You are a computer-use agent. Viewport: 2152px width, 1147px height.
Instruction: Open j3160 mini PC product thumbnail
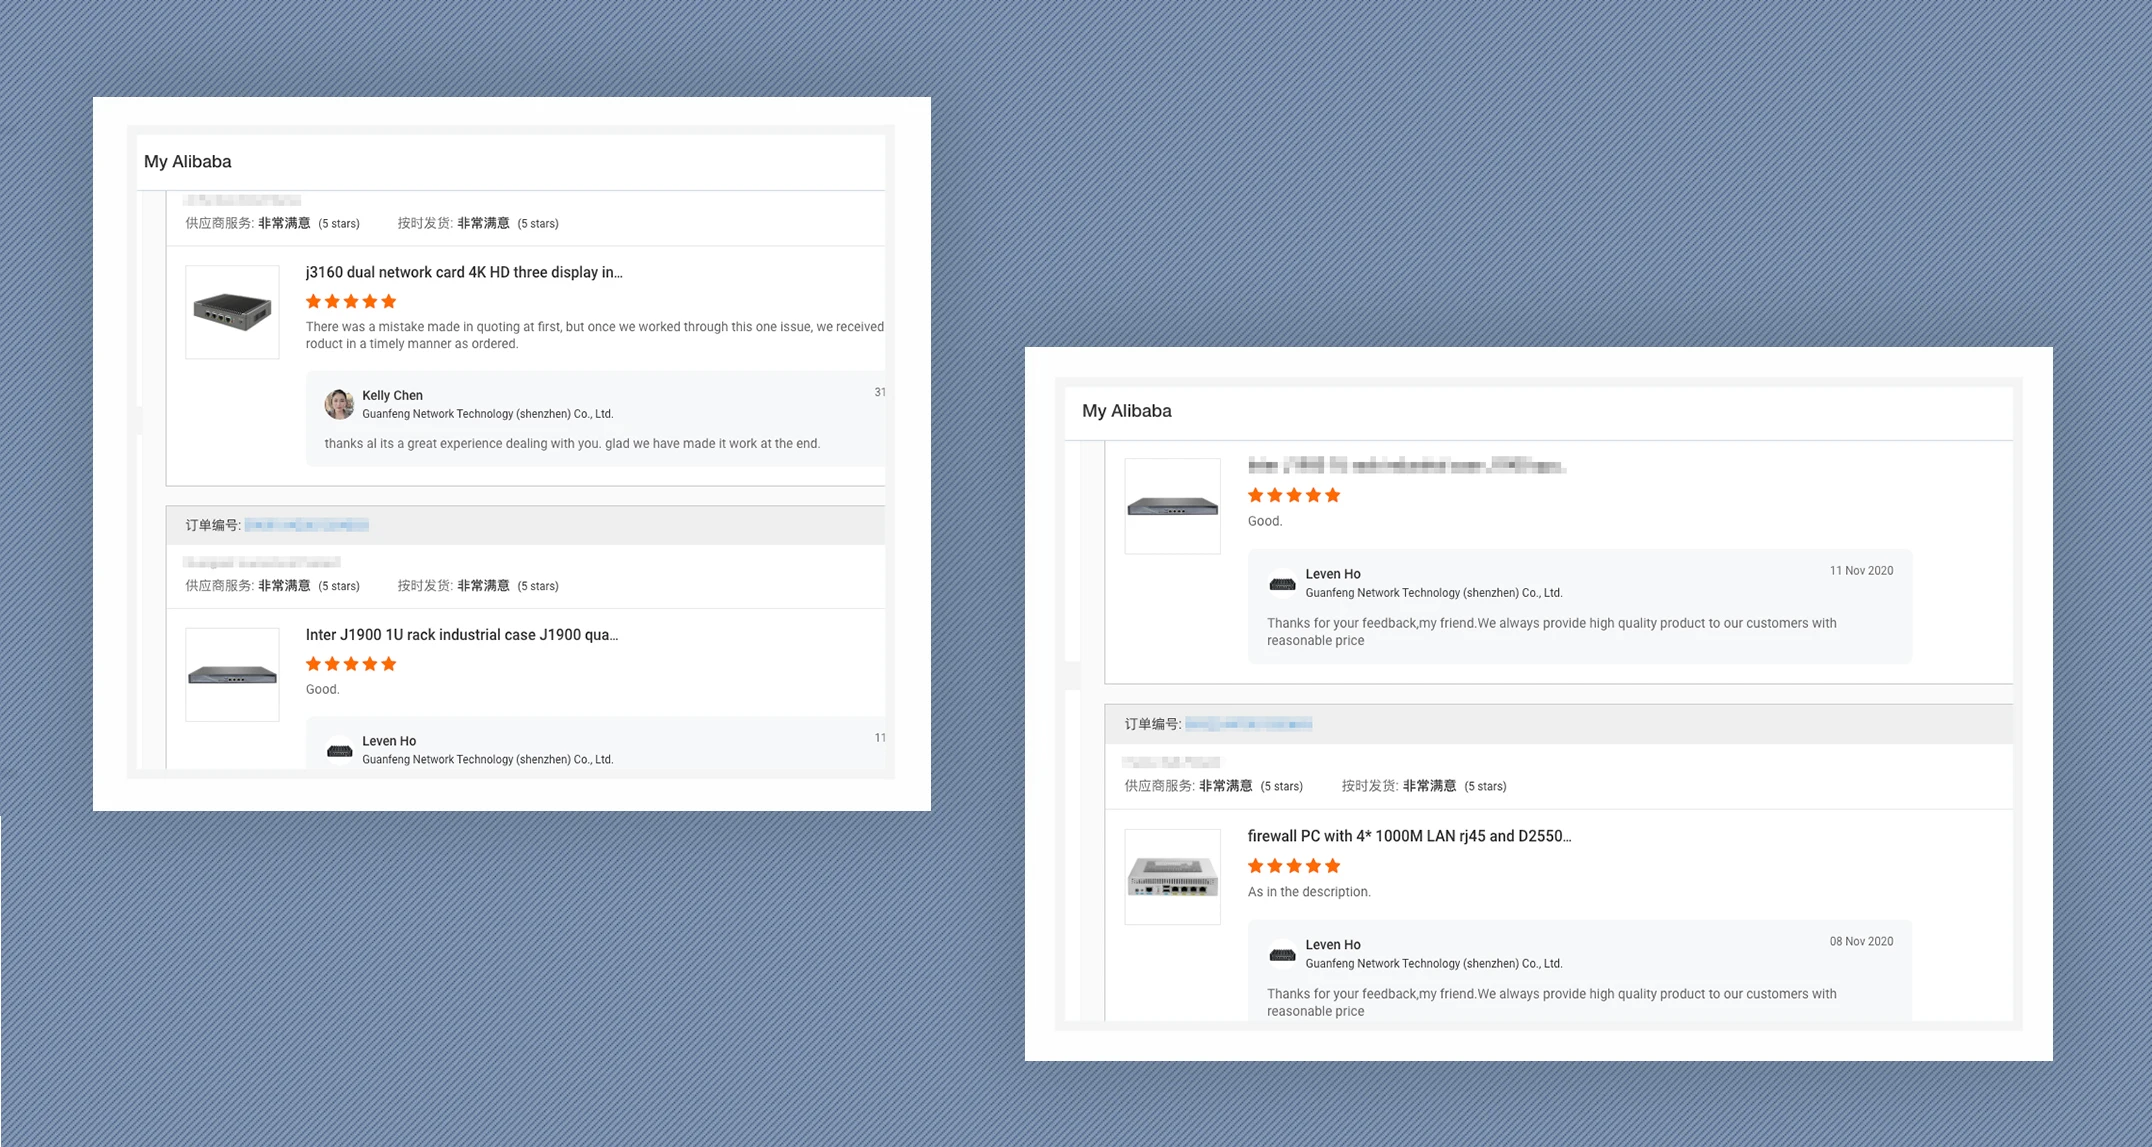232,311
